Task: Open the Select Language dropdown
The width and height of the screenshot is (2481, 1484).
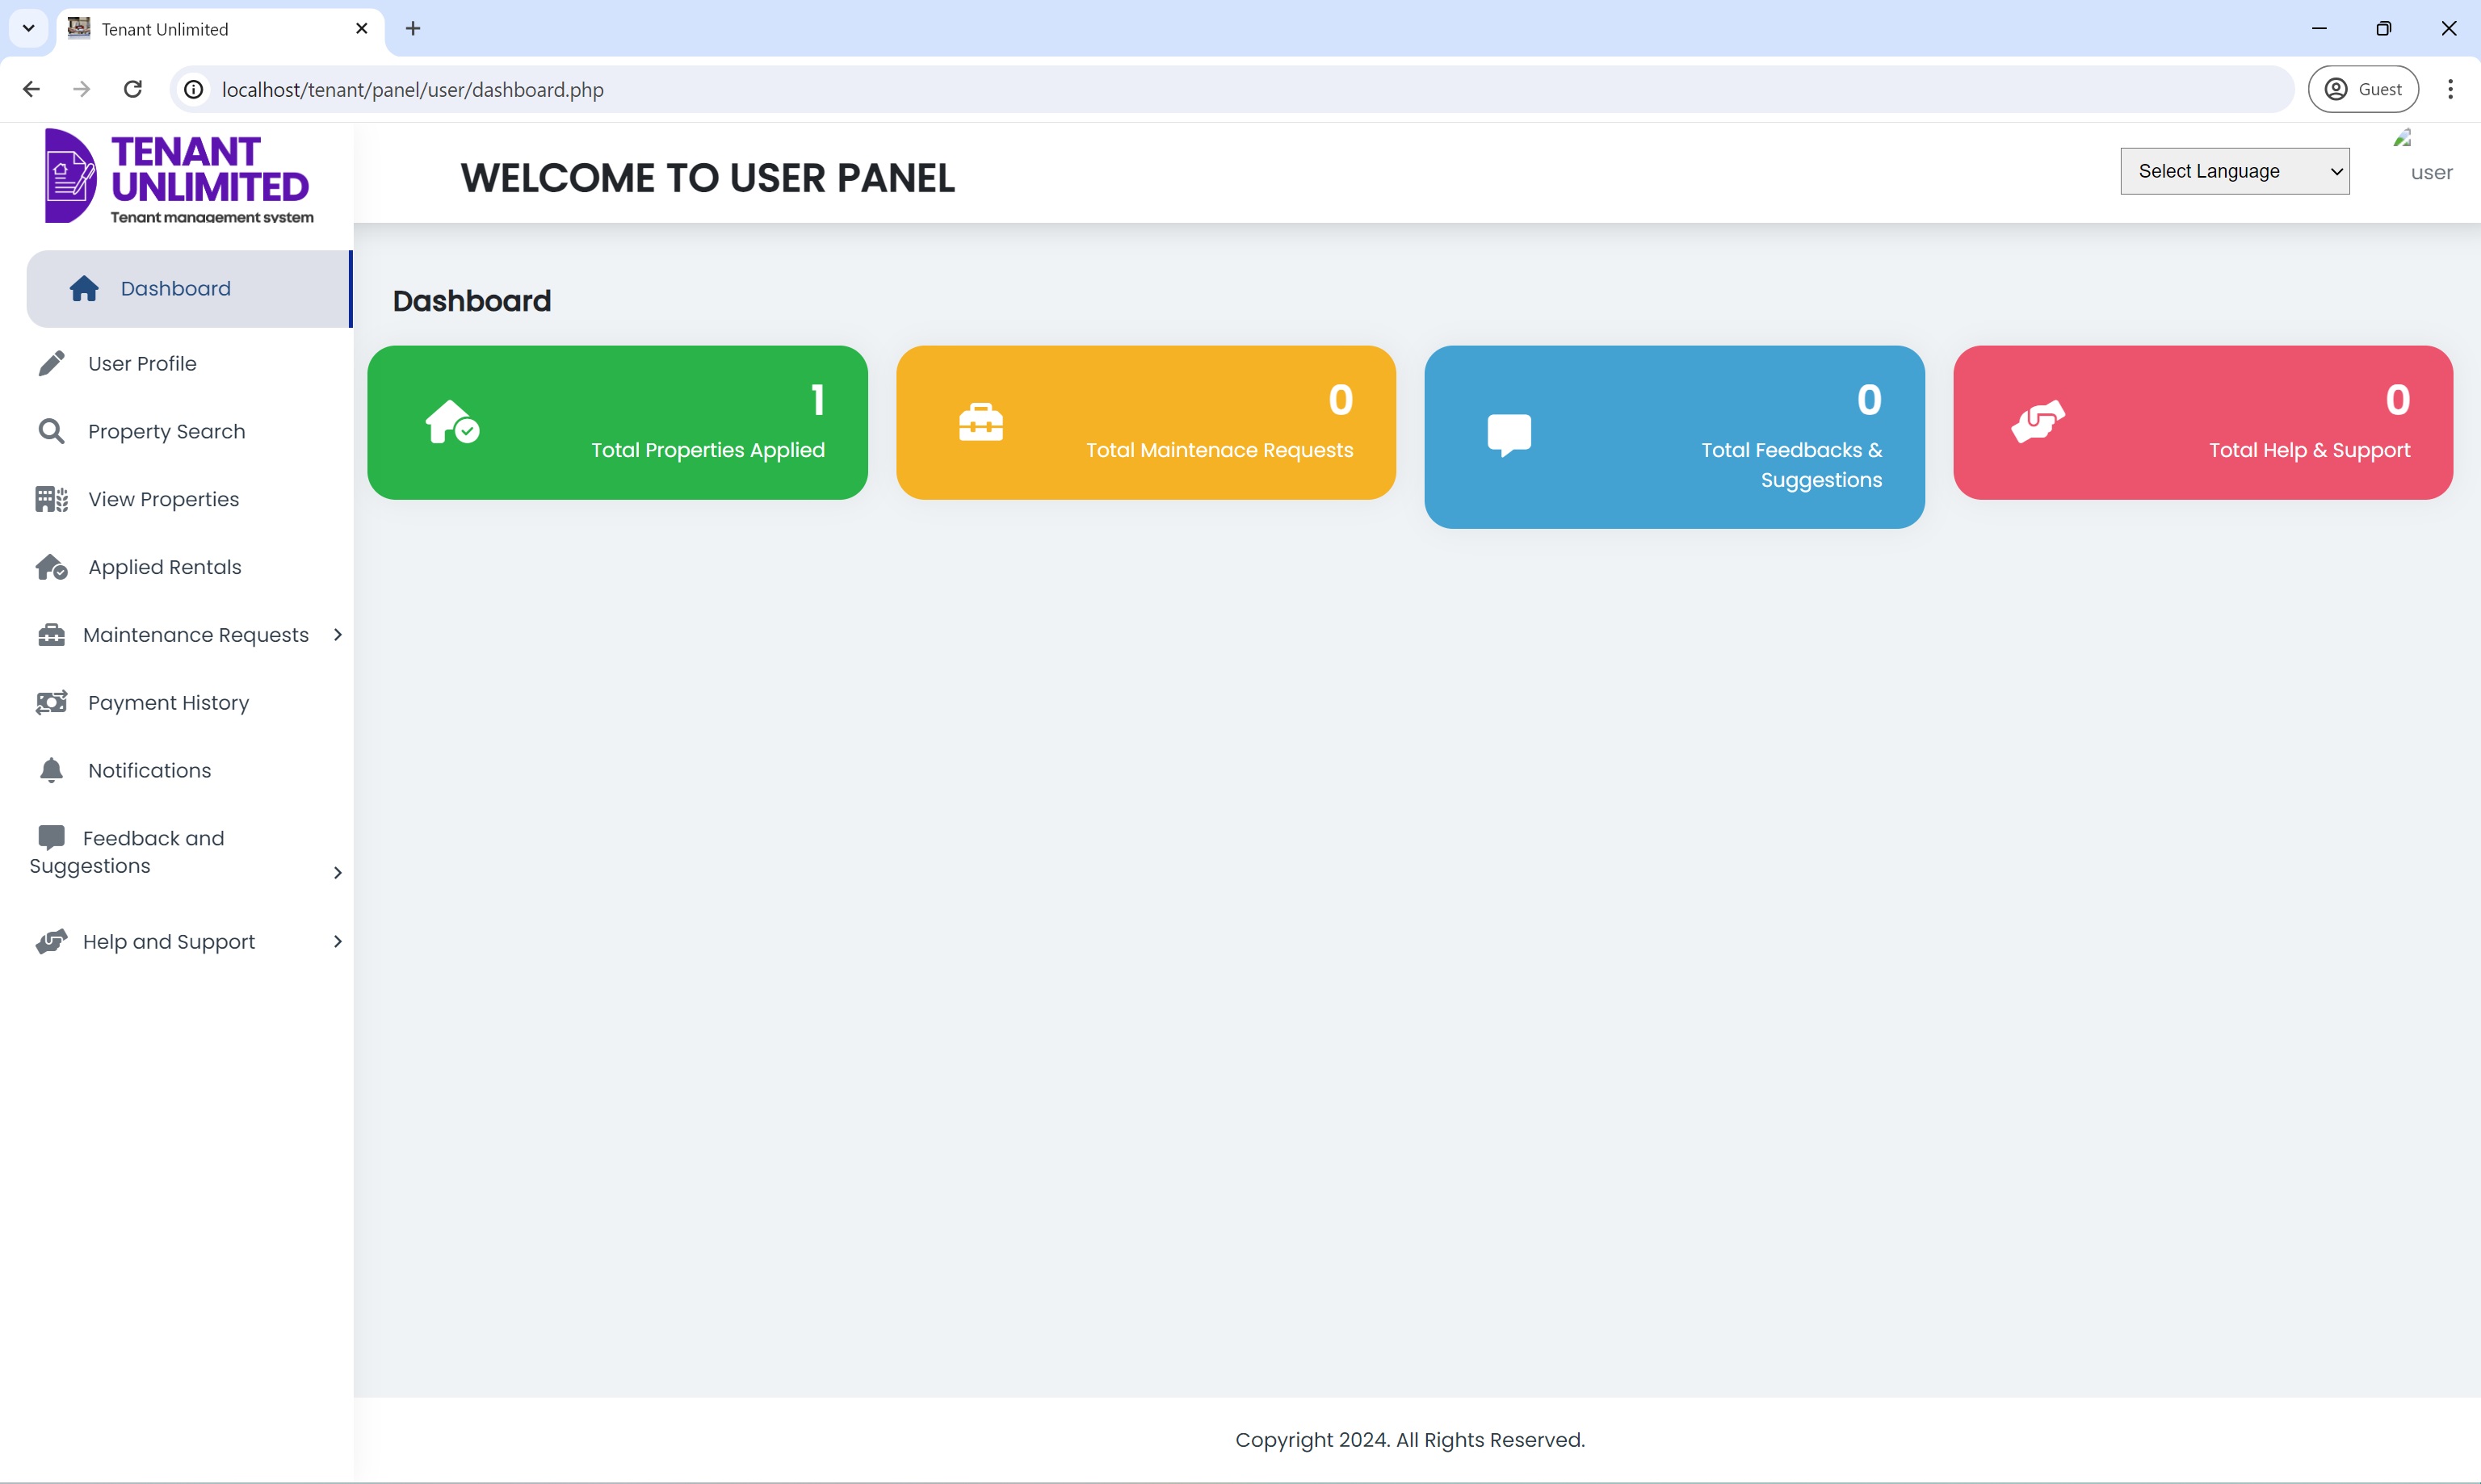Action: [2234, 170]
